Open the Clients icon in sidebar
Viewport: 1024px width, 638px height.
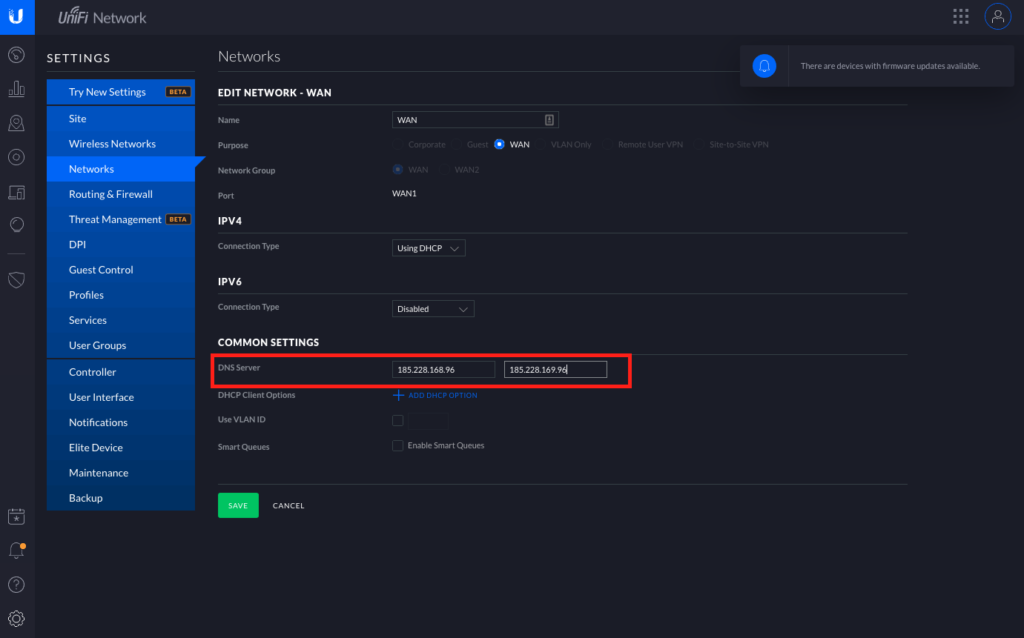point(16,192)
